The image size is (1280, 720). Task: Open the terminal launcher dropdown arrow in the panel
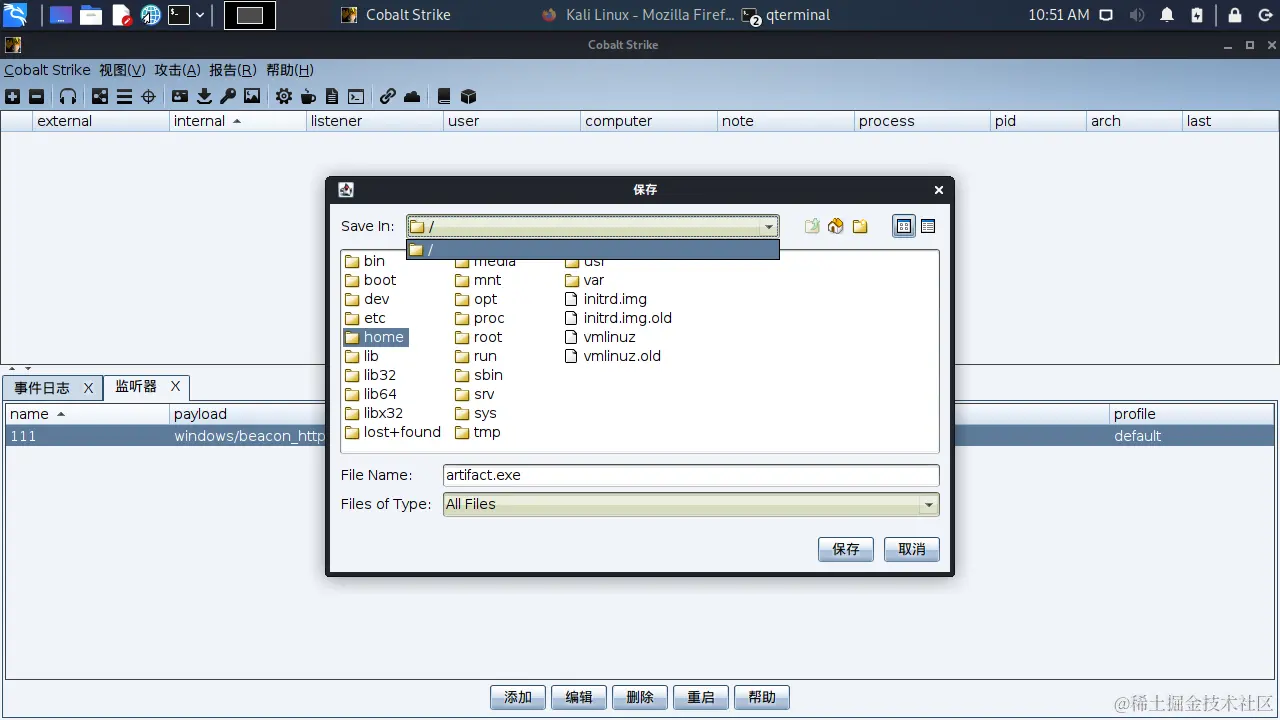pos(200,15)
